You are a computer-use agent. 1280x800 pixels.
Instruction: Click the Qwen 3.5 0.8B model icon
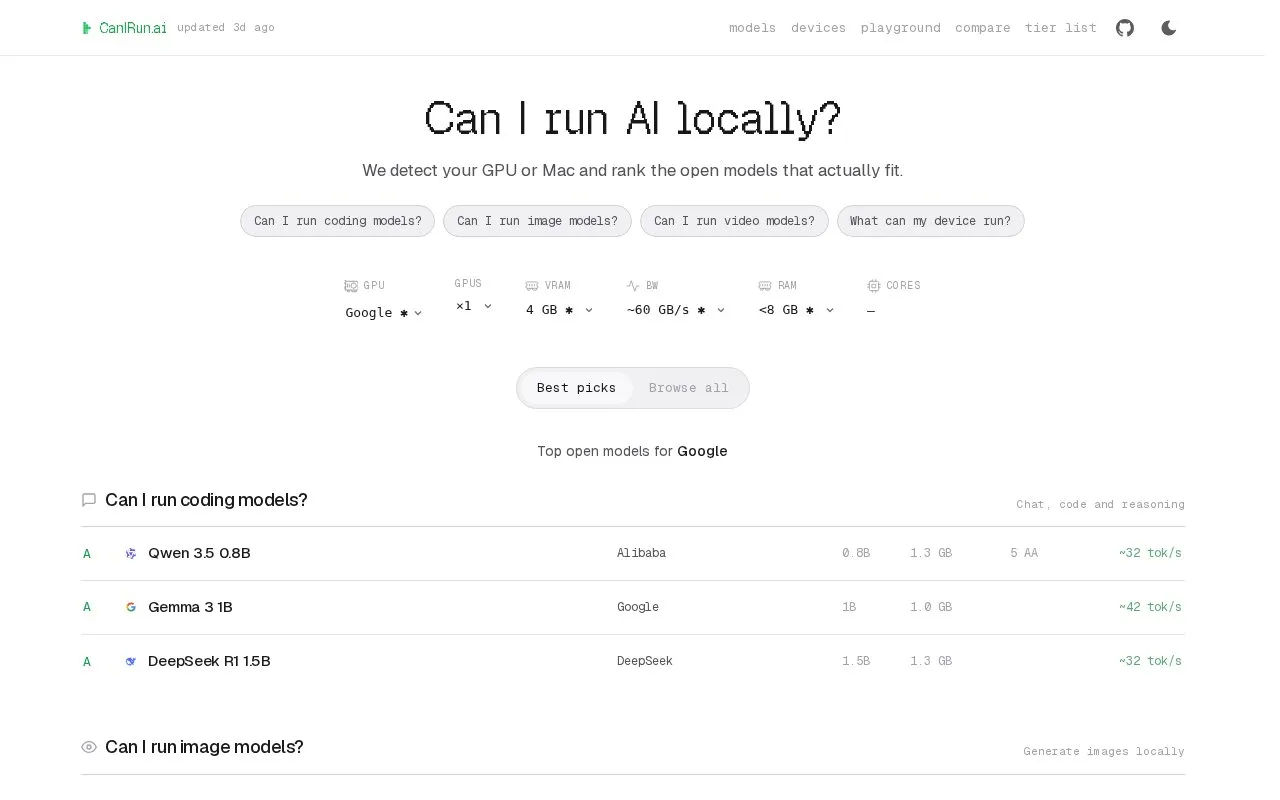pos(131,553)
